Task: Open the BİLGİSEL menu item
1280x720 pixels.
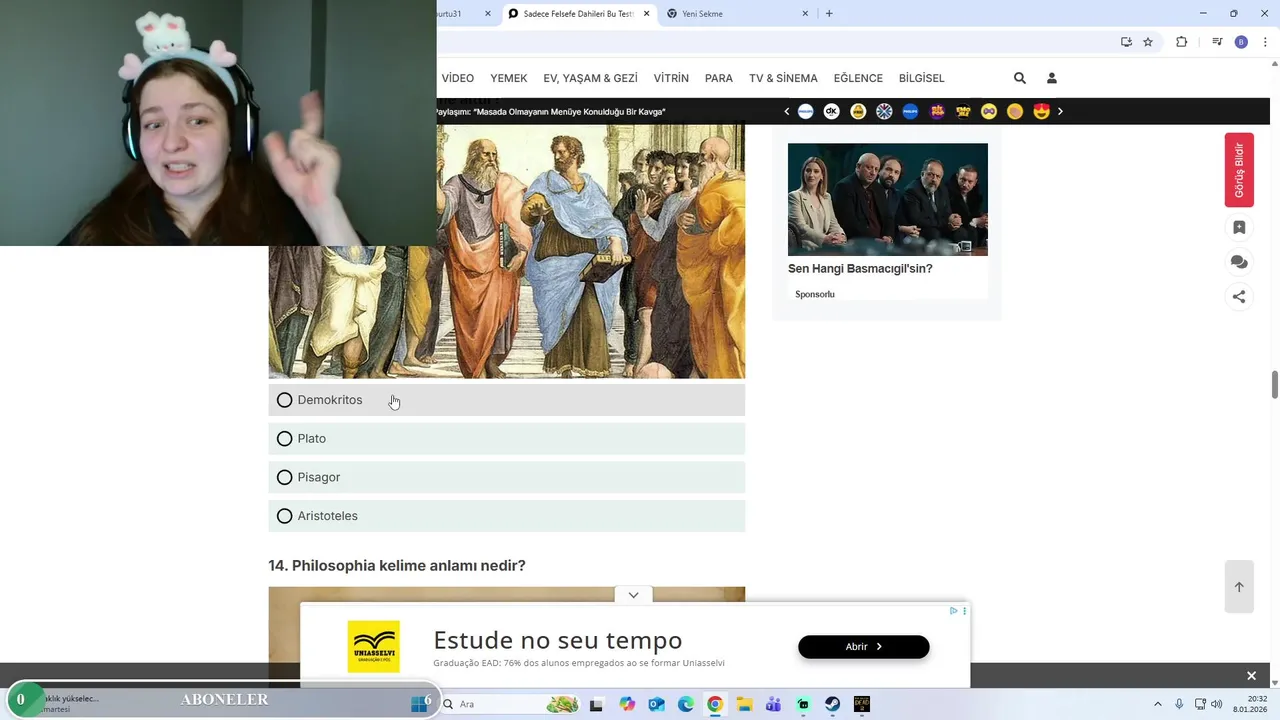Action: (922, 78)
